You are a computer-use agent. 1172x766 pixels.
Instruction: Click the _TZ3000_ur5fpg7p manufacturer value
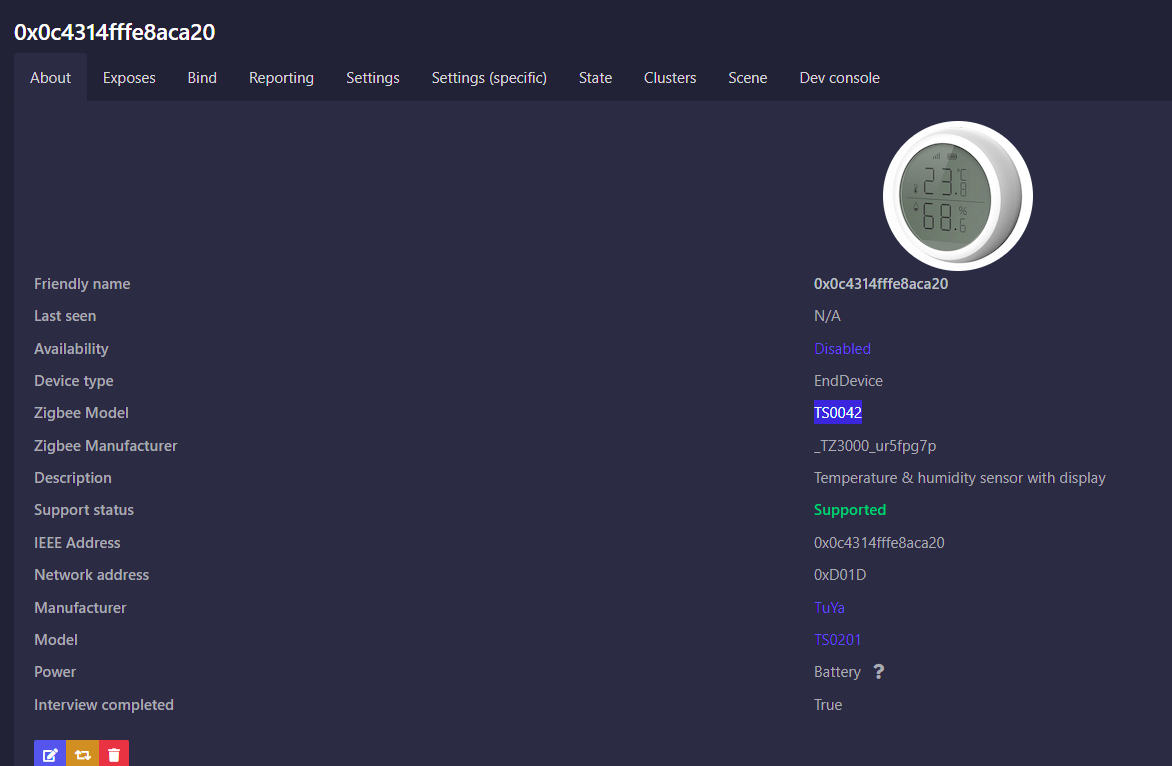click(875, 445)
